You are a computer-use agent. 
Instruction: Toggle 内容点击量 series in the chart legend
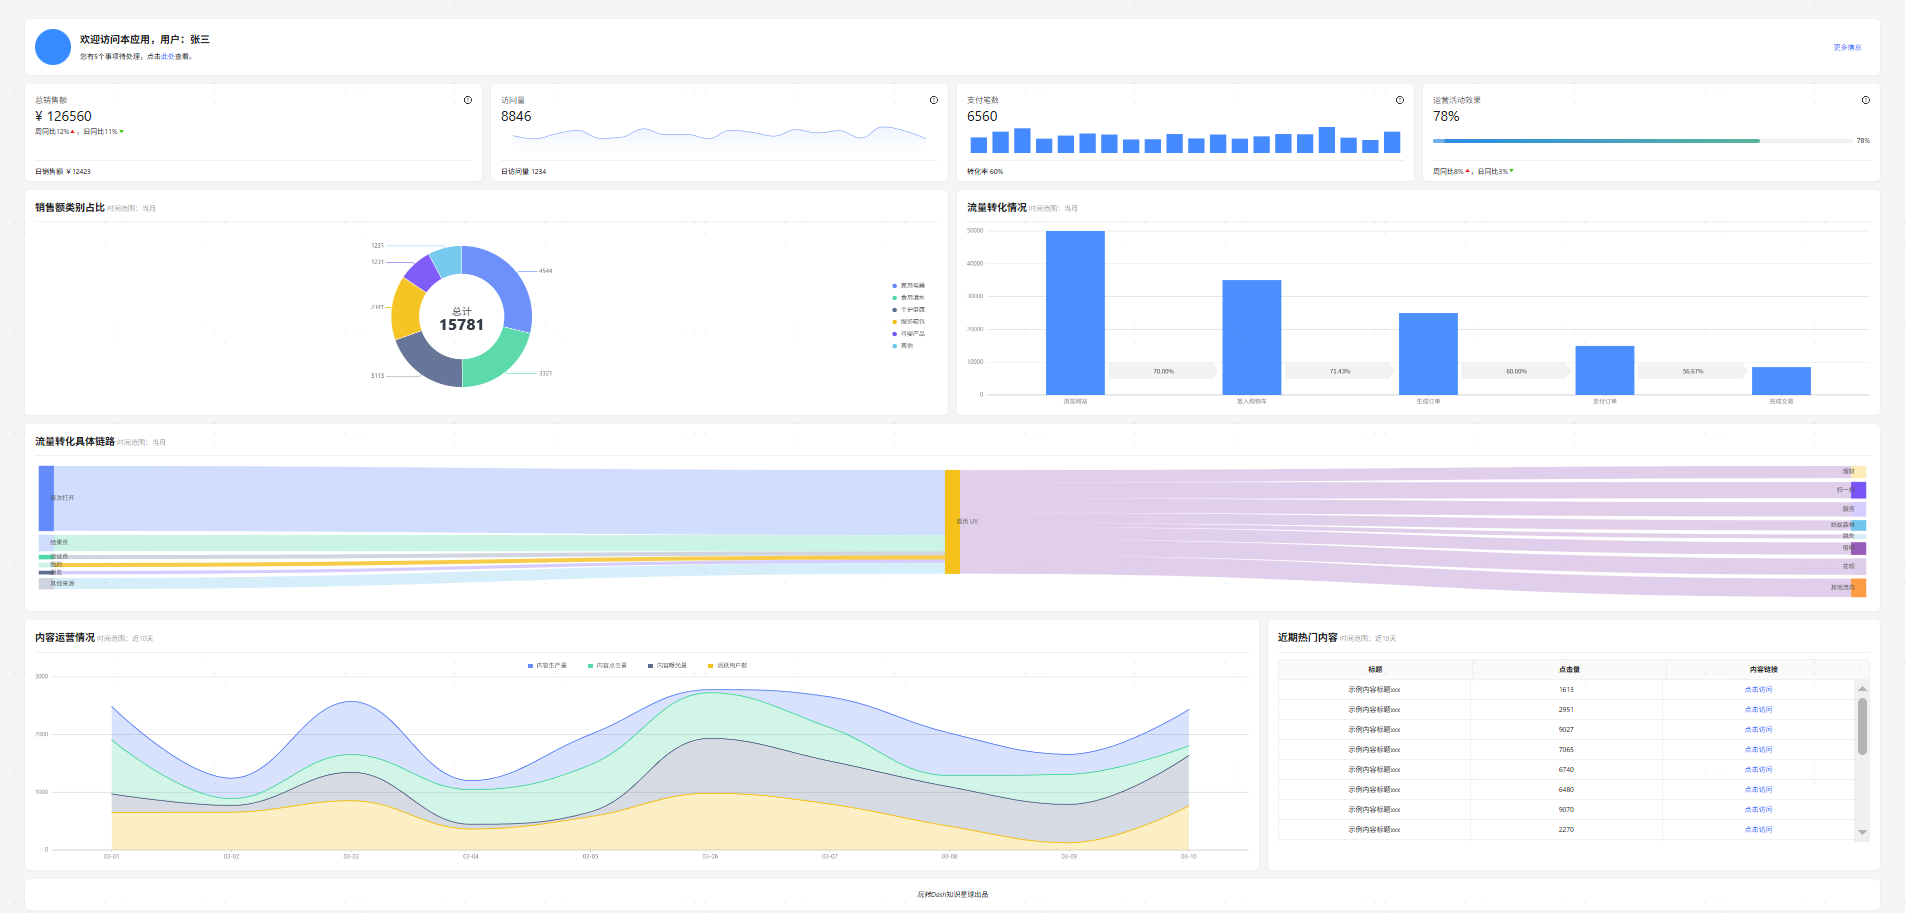[x=607, y=665]
